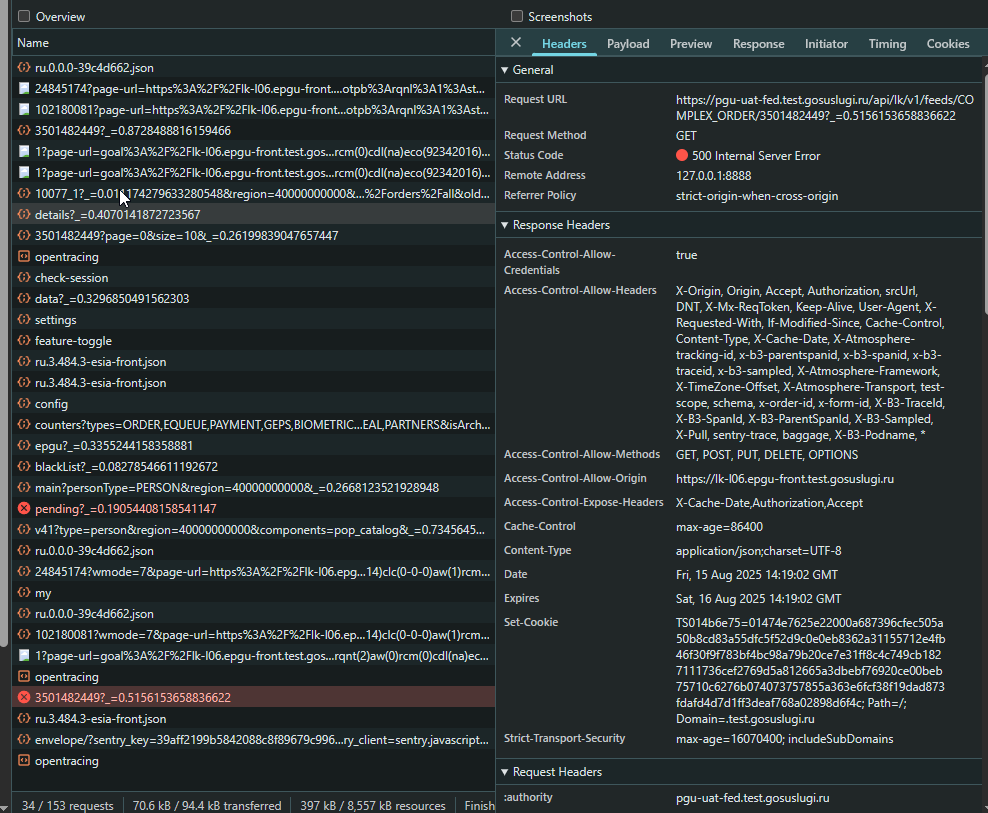Click the document icon of the 102180081?page-url request
Image resolution: width=988 pixels, height=813 pixels.
[24, 109]
